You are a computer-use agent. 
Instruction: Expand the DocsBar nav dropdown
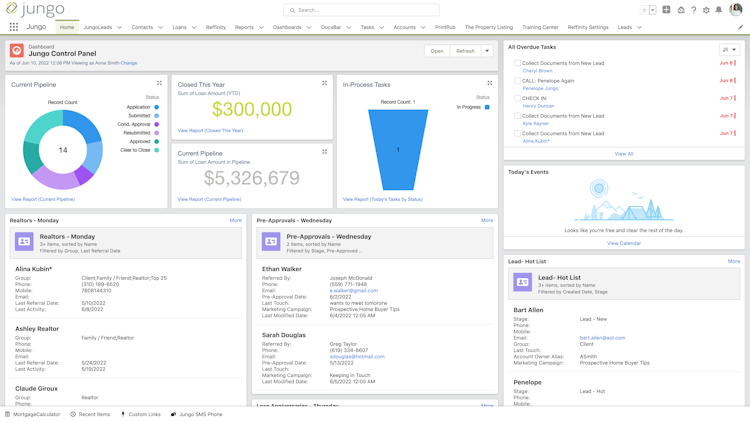pos(349,27)
